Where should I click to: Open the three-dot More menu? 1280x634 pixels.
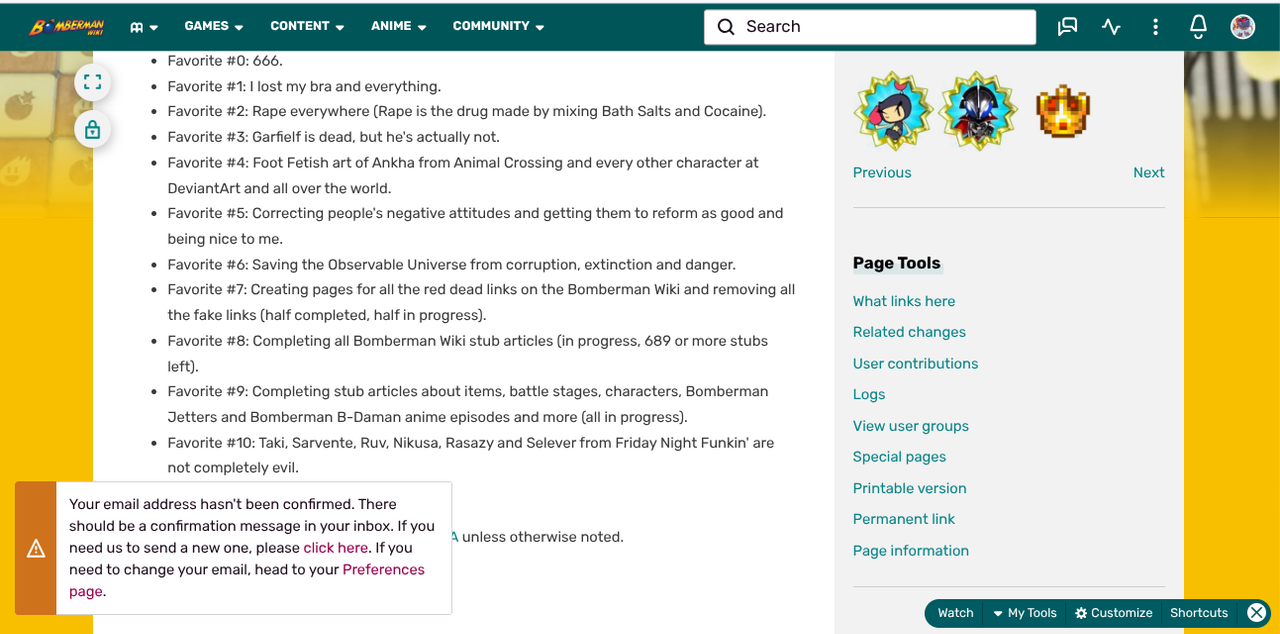pos(1155,27)
